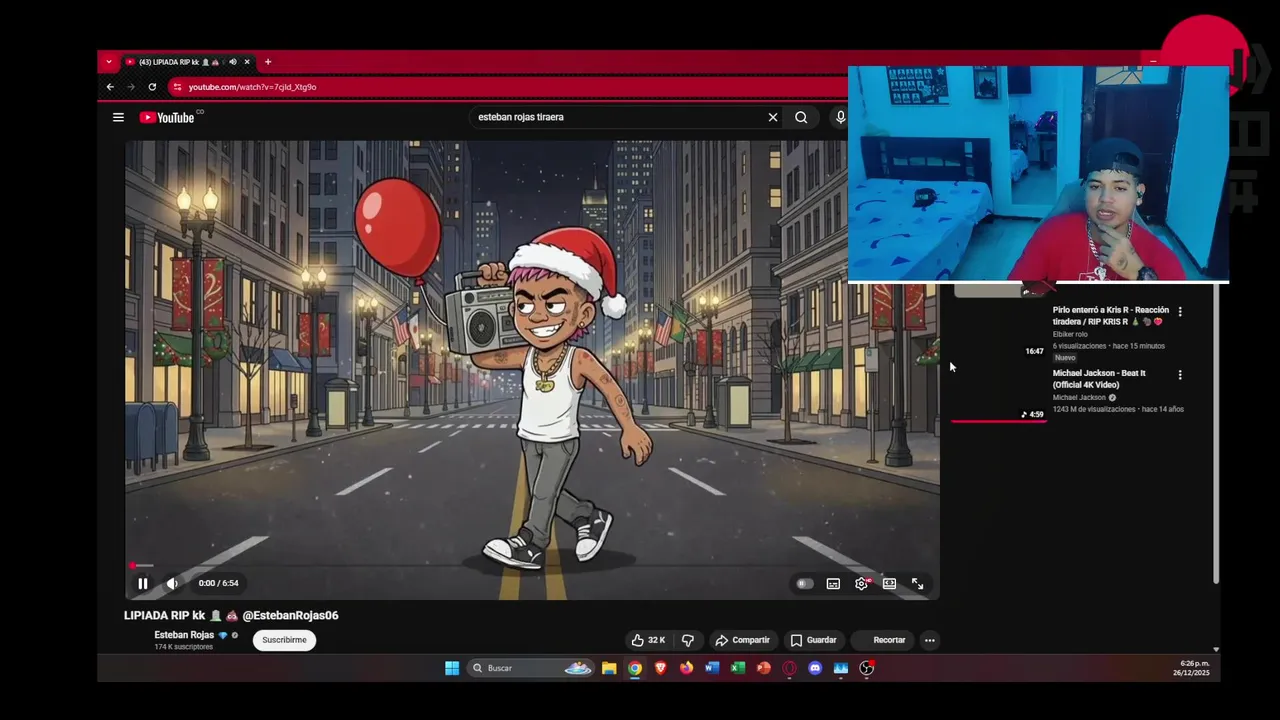
Task: Open Microsoft Excel from the taskbar
Action: (x=738, y=668)
